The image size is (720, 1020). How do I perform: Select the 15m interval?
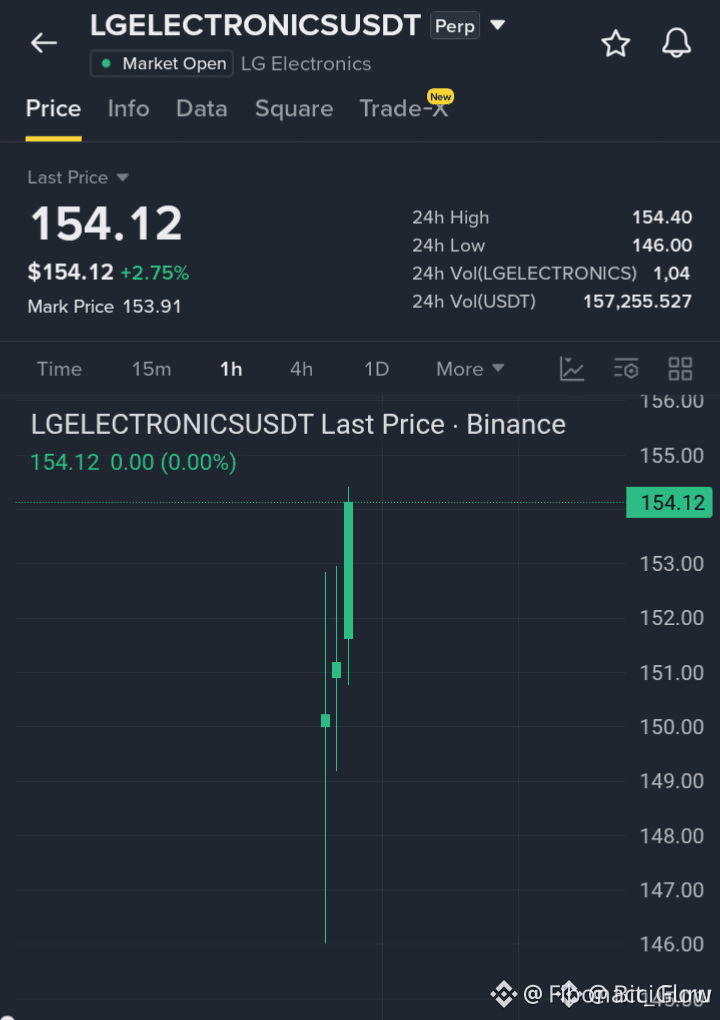[152, 369]
